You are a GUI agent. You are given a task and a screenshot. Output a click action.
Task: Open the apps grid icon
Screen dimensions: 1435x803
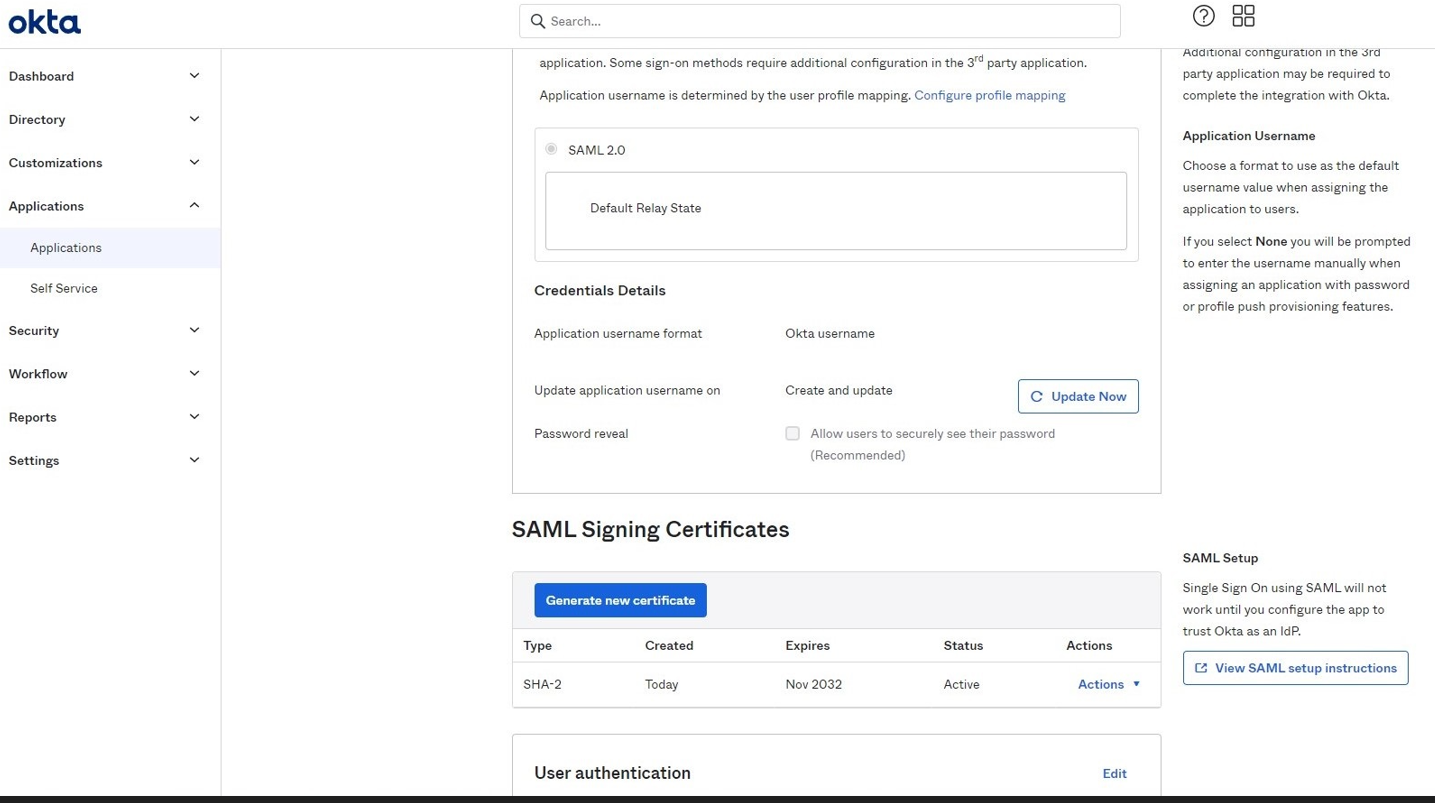[x=1243, y=16]
